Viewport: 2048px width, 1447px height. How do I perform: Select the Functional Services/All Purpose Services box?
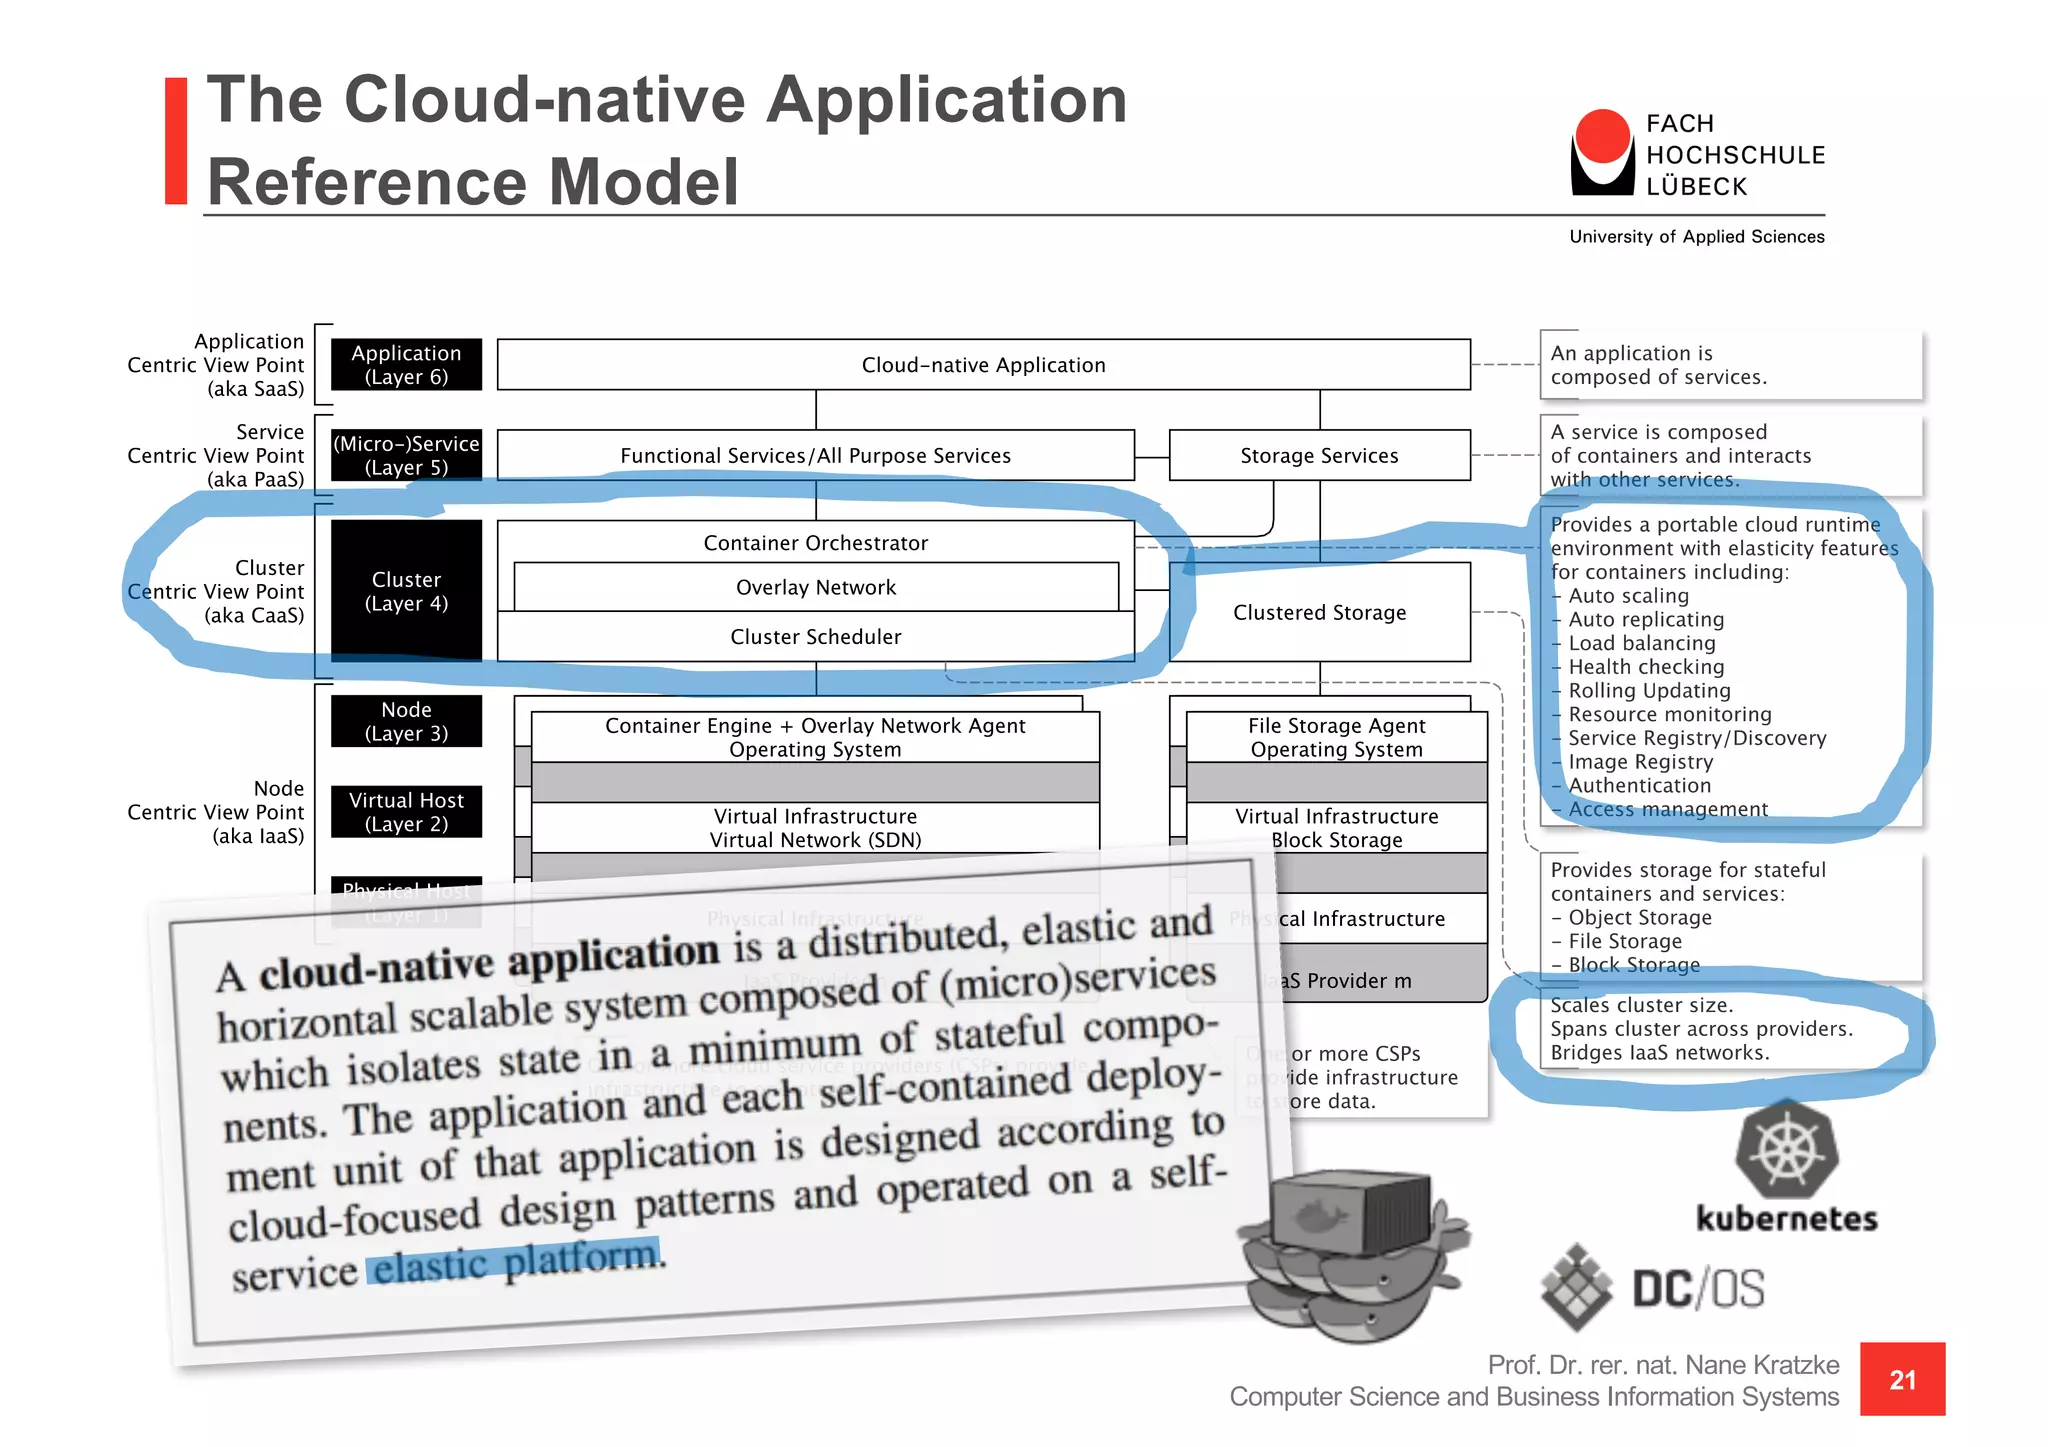tap(816, 456)
